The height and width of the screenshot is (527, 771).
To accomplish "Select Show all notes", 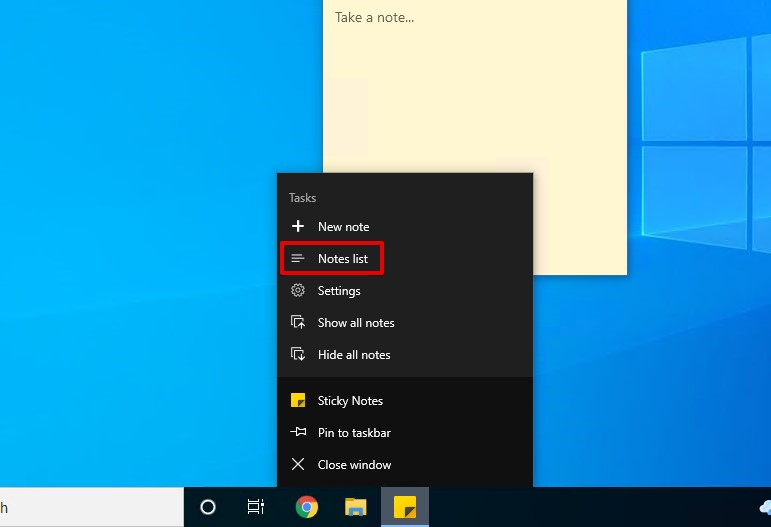I will coord(356,323).
